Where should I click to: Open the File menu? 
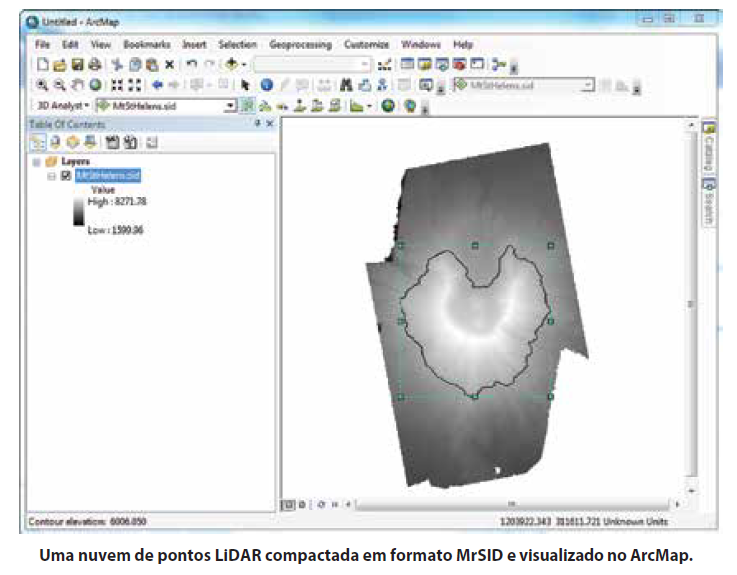click(42, 45)
